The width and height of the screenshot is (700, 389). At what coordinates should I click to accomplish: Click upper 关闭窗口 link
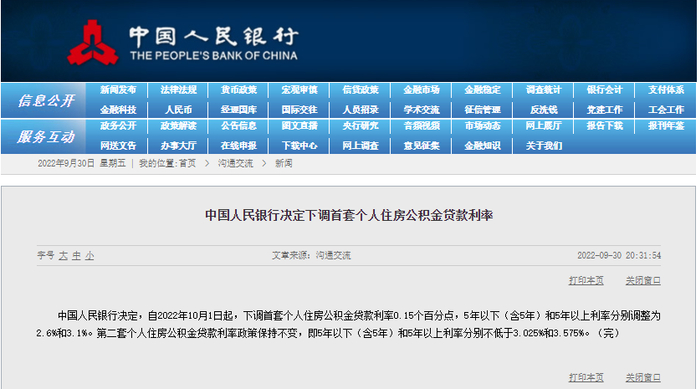(x=643, y=280)
